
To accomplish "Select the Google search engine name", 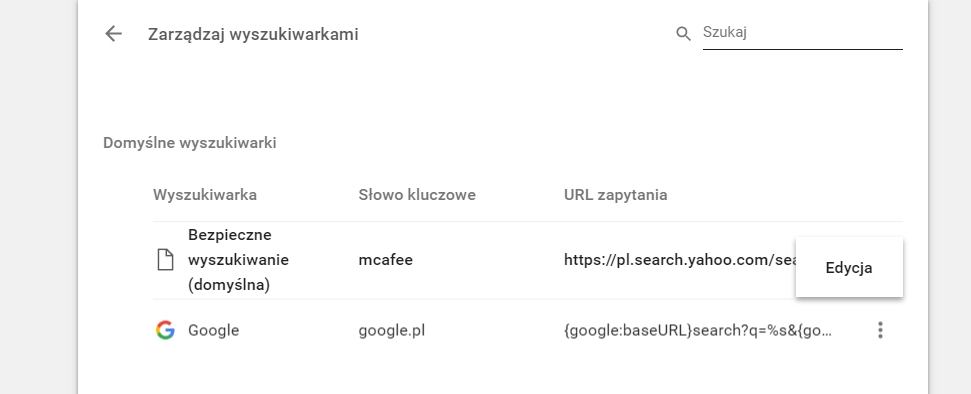I will (x=214, y=330).
